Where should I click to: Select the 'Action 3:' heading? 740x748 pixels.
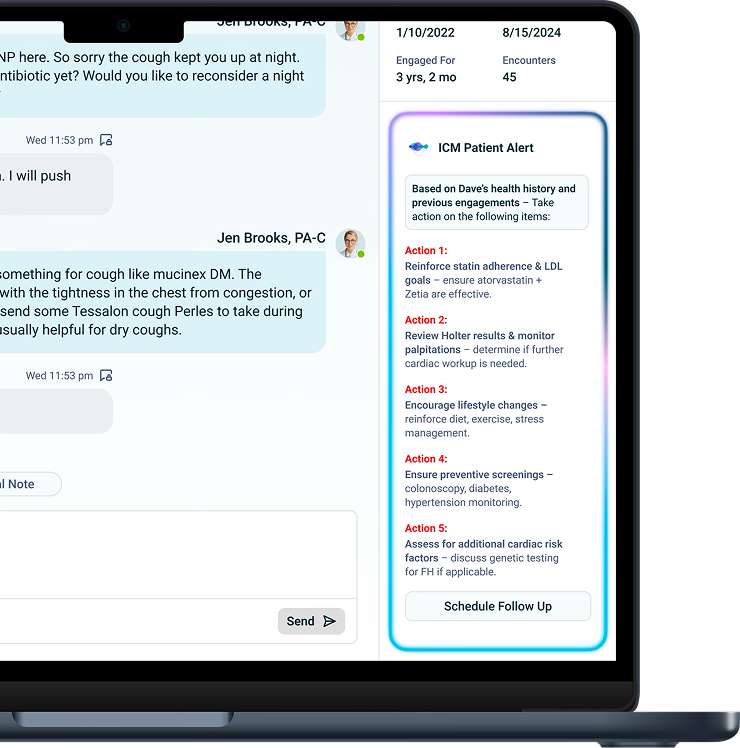426,389
